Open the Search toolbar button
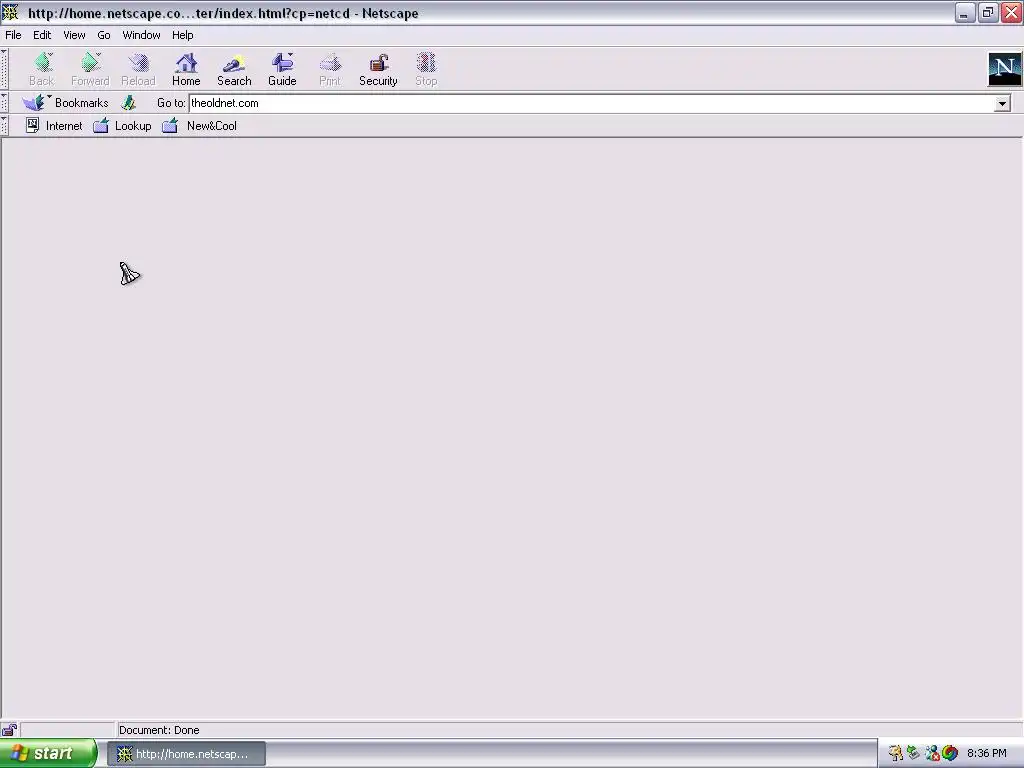1024x768 pixels. click(x=234, y=69)
